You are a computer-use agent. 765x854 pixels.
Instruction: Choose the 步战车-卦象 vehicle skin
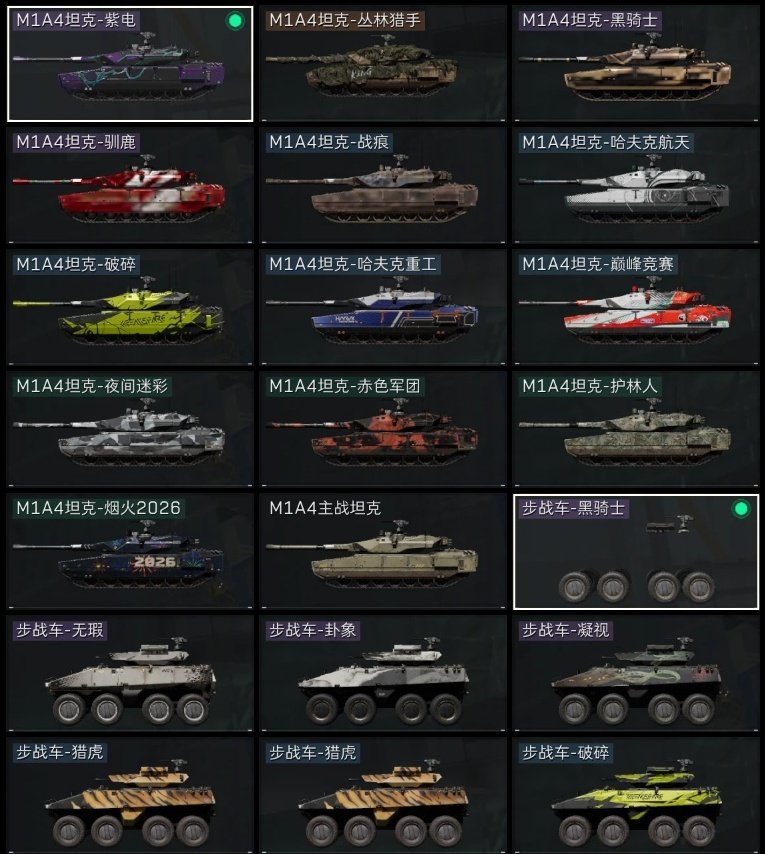[x=383, y=673]
